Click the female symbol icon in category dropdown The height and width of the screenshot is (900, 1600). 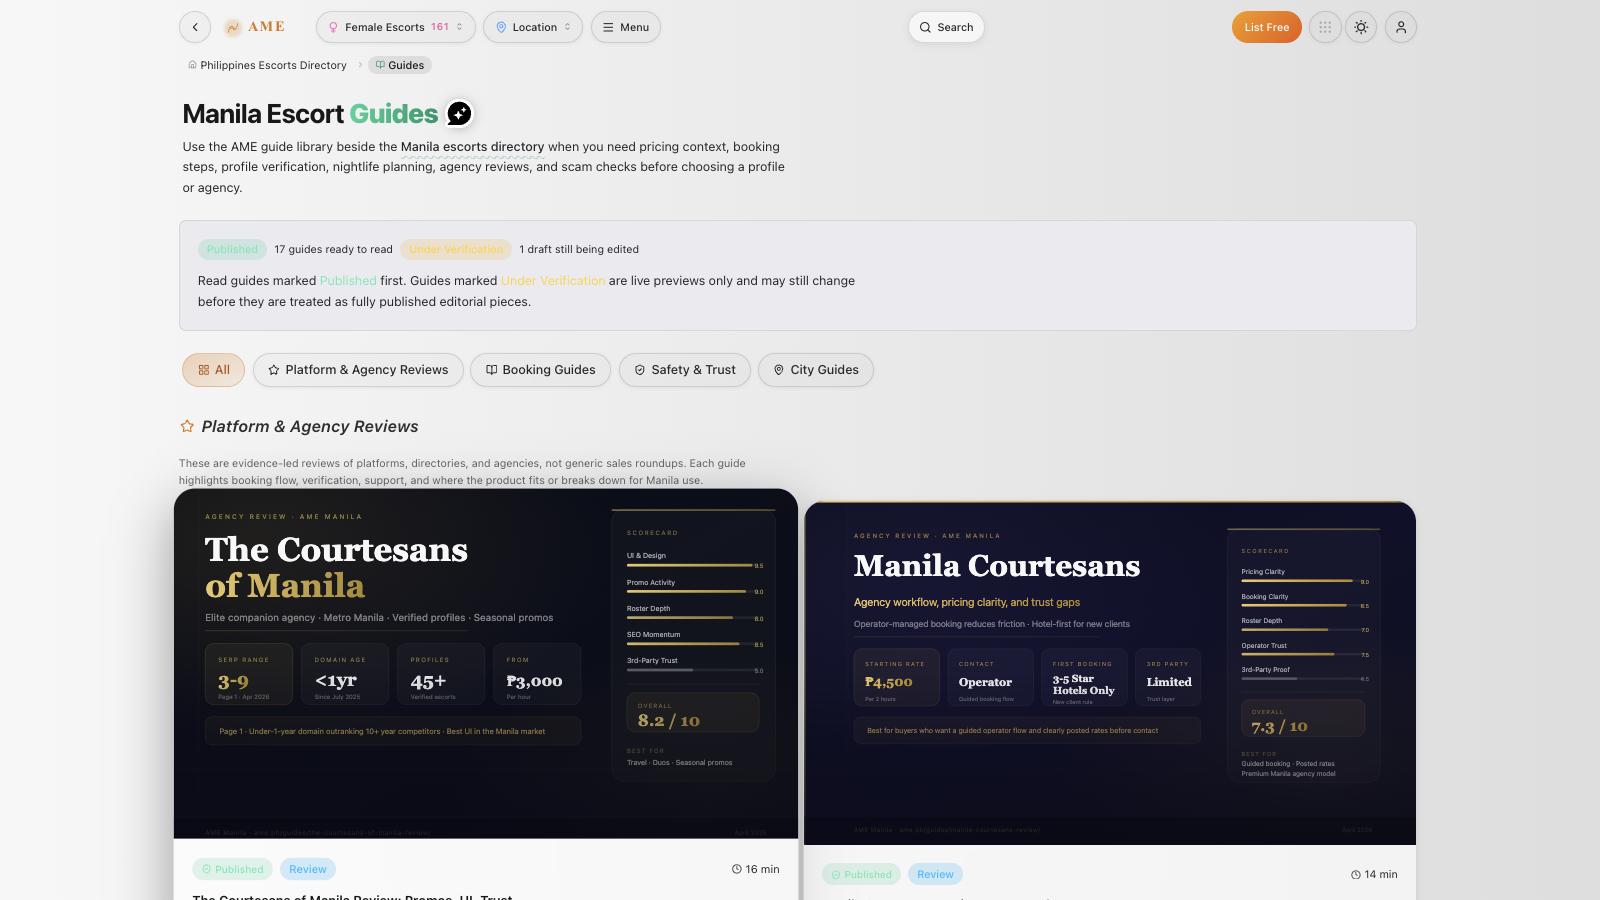coord(334,27)
